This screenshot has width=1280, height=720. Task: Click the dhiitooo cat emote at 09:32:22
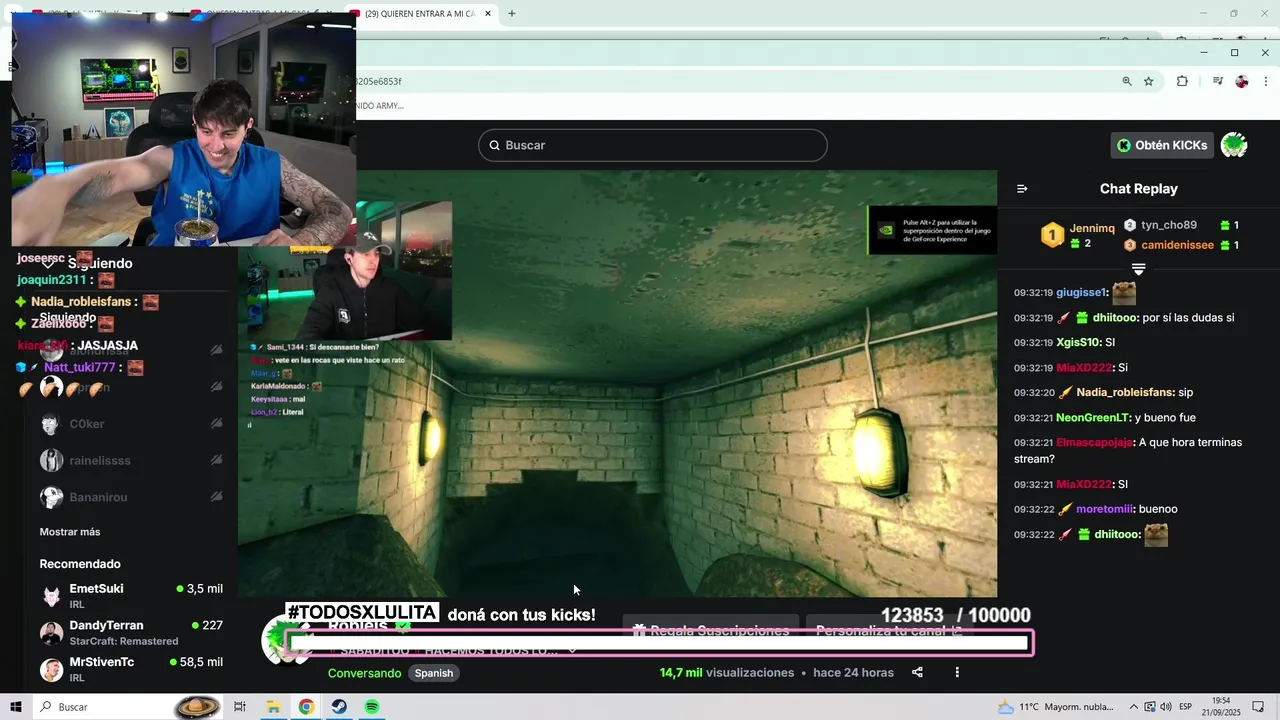(1156, 535)
